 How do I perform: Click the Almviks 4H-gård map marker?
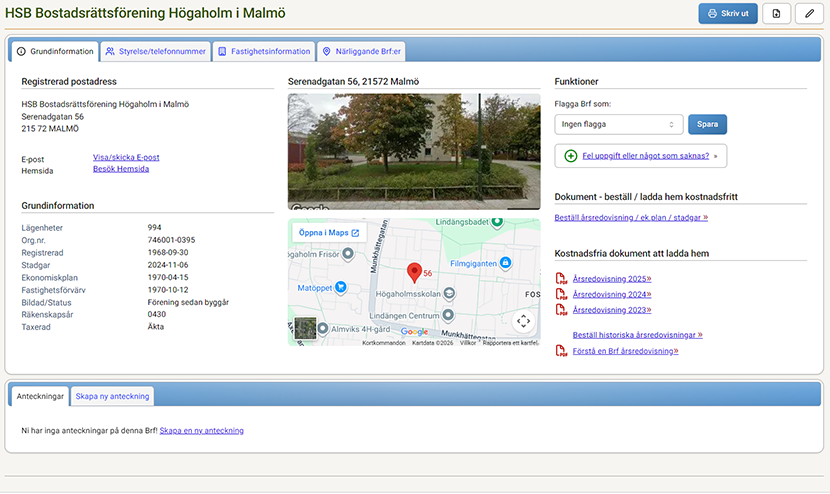click(322, 328)
